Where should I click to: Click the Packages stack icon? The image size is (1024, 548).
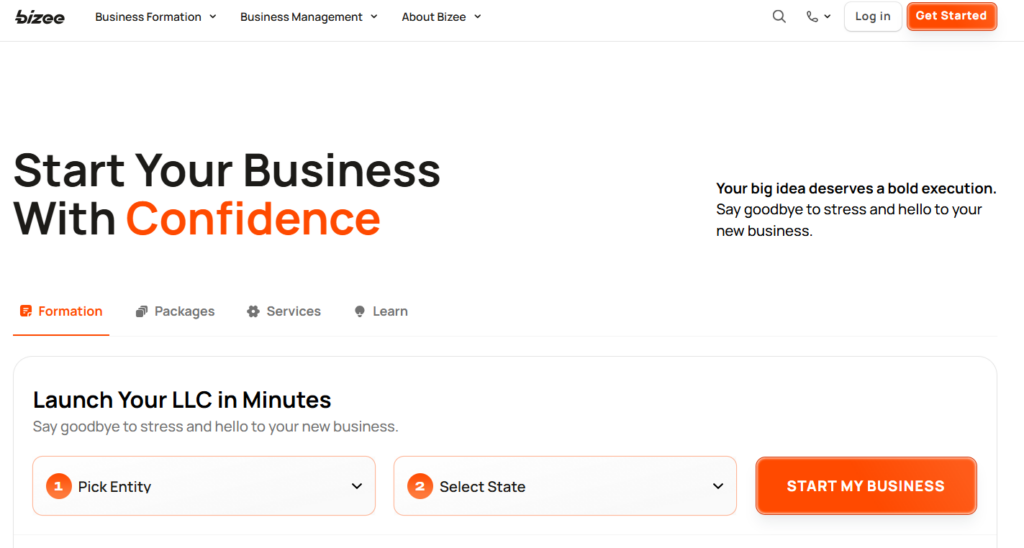pyautogui.click(x=142, y=311)
